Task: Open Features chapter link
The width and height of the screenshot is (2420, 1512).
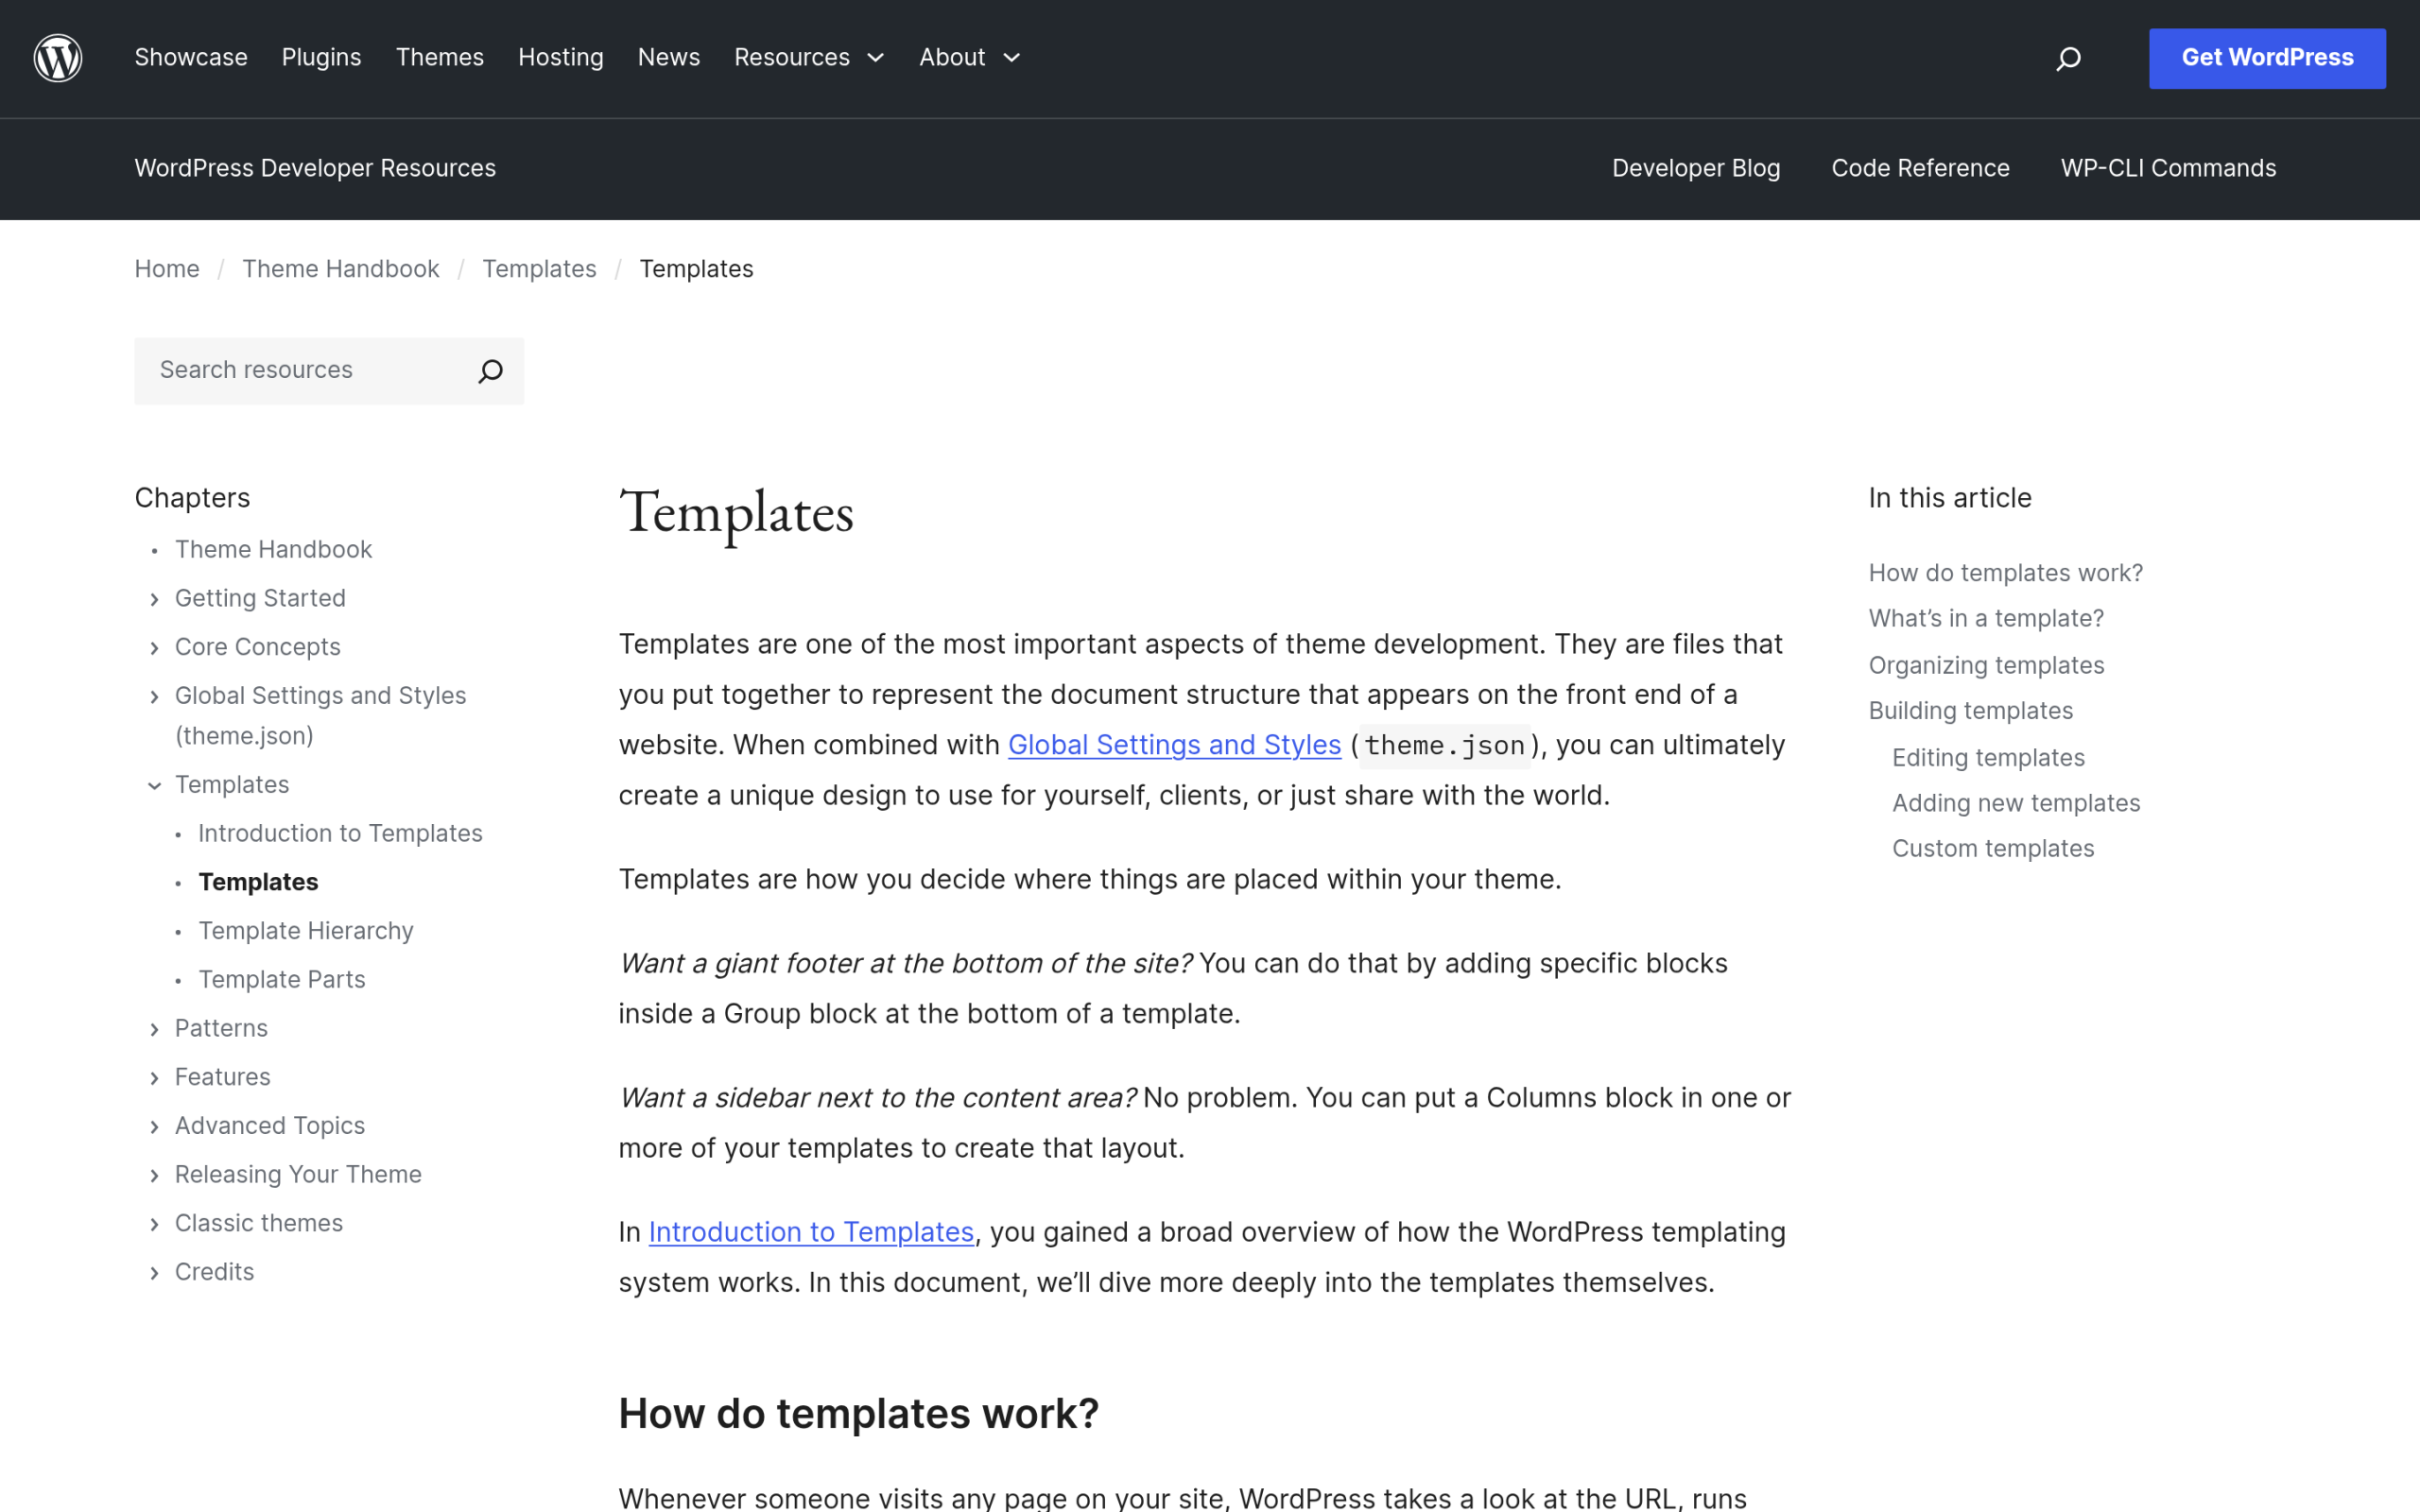Action: pos(223,1078)
